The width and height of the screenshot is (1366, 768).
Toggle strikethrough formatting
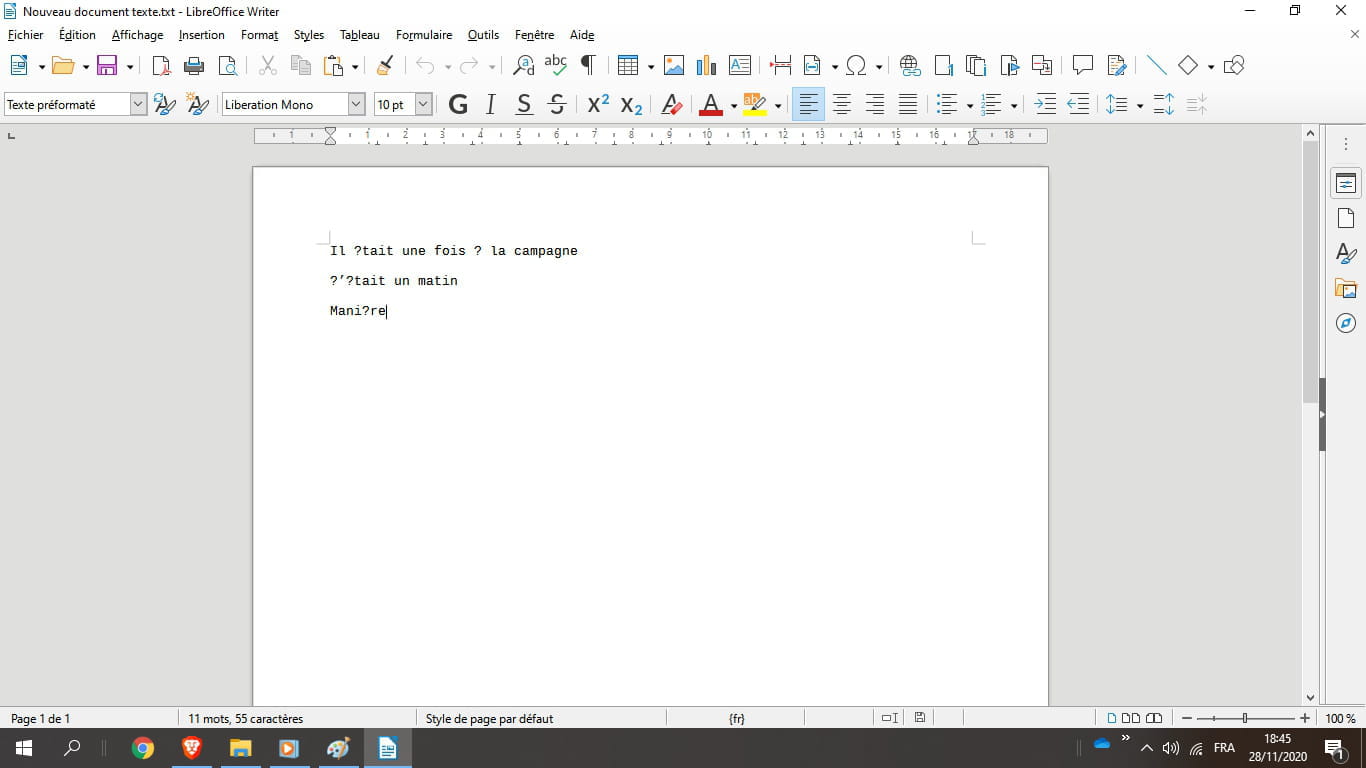[x=557, y=104]
